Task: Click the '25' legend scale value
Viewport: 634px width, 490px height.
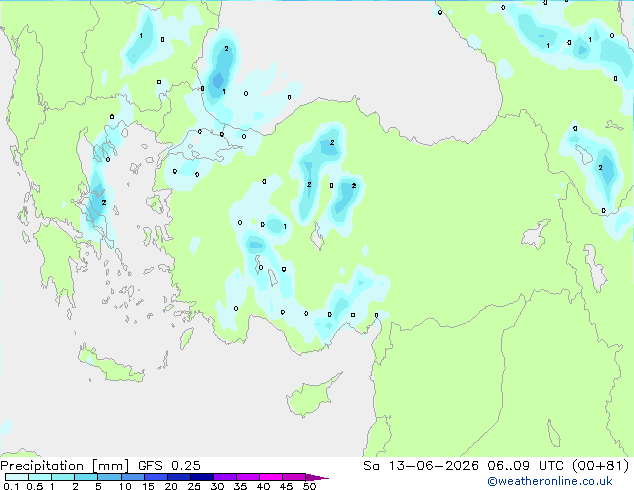Action: 194,486
